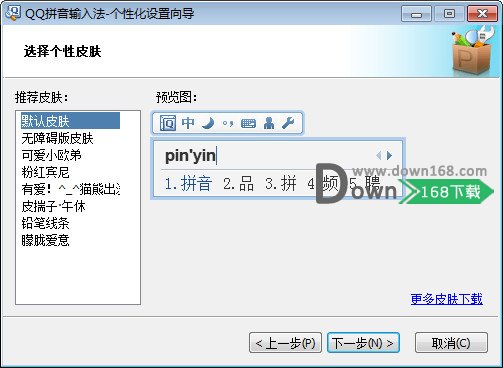
Task: Maximize the wizard window
Action: pos(449,14)
